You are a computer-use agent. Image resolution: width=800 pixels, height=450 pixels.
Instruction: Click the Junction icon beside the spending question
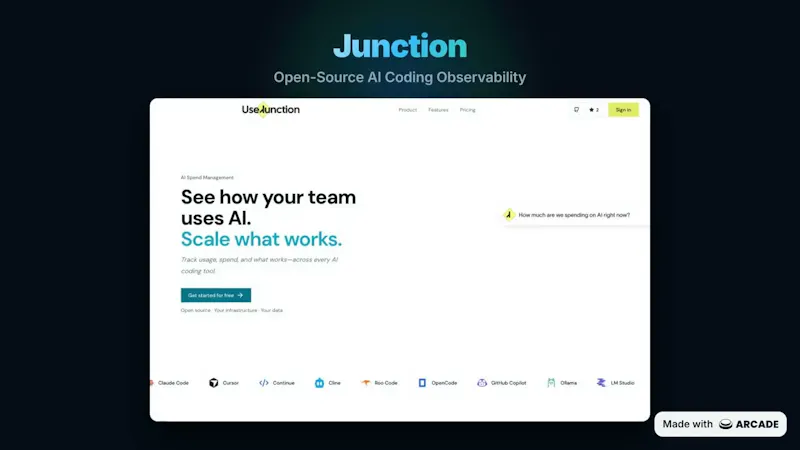click(509, 215)
